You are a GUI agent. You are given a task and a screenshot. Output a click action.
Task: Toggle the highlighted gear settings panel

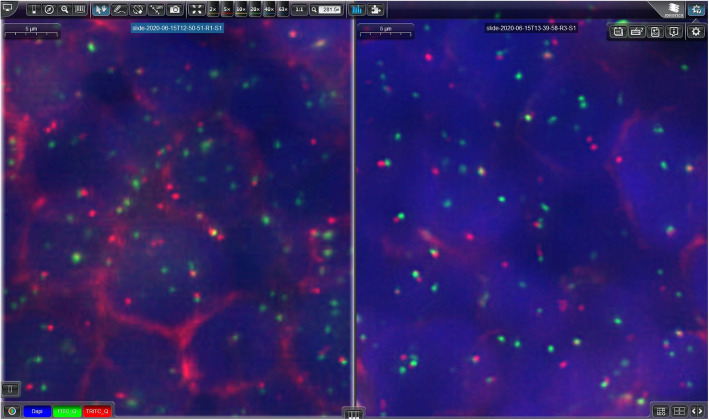tap(696, 9)
